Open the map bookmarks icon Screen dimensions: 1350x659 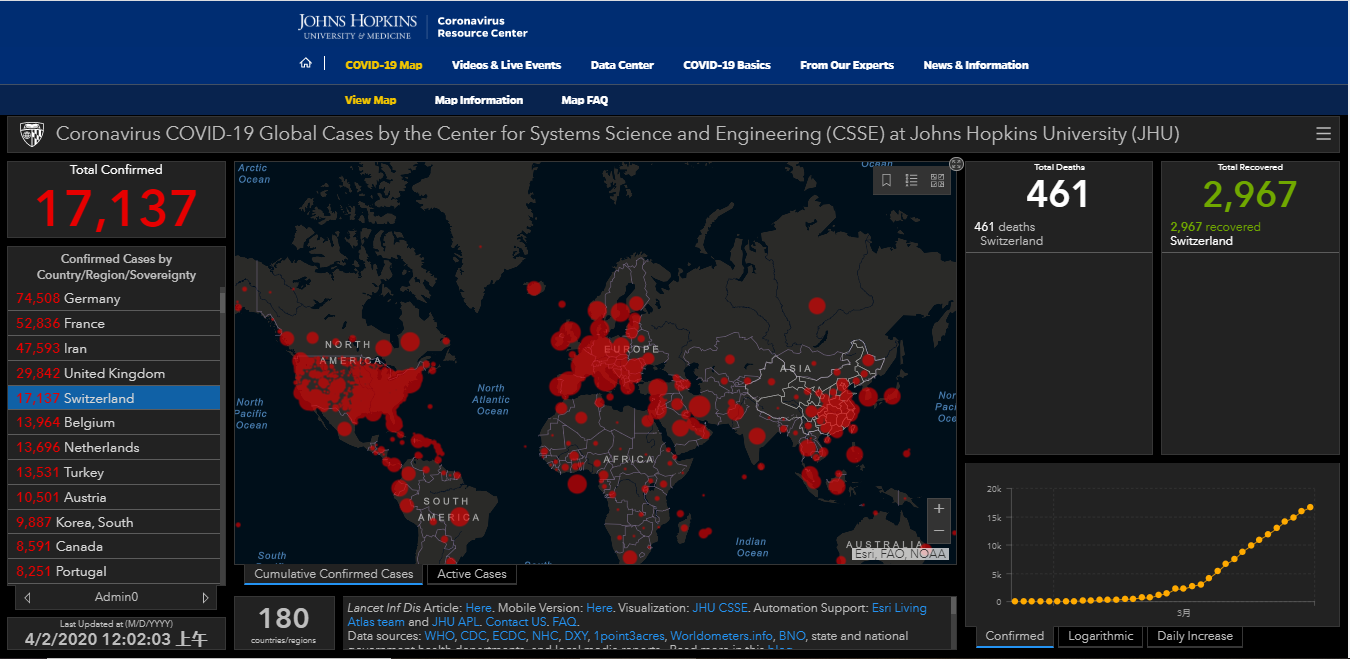coord(886,181)
